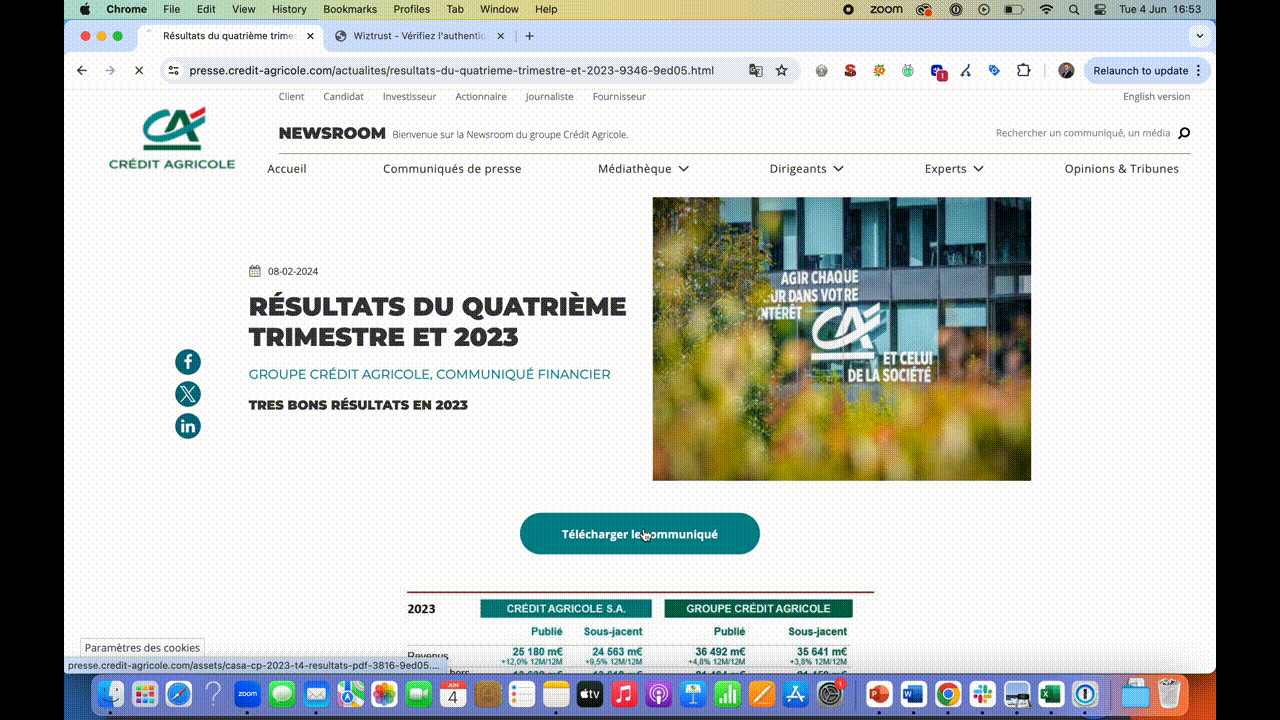The height and width of the screenshot is (720, 1280).
Task: Open Apple Music in the Dock
Action: coord(624,693)
